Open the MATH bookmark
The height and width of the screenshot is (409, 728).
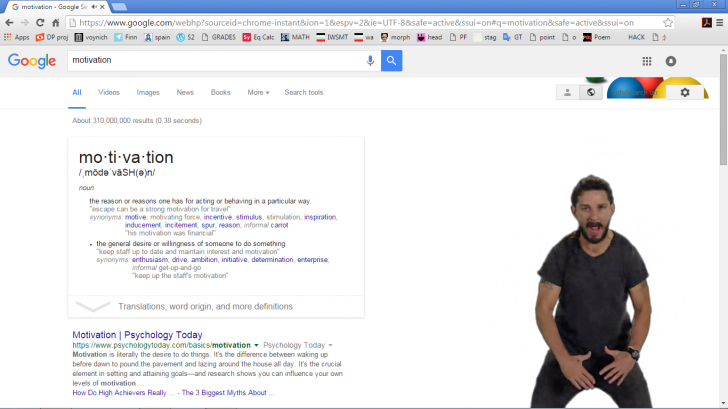coord(295,37)
